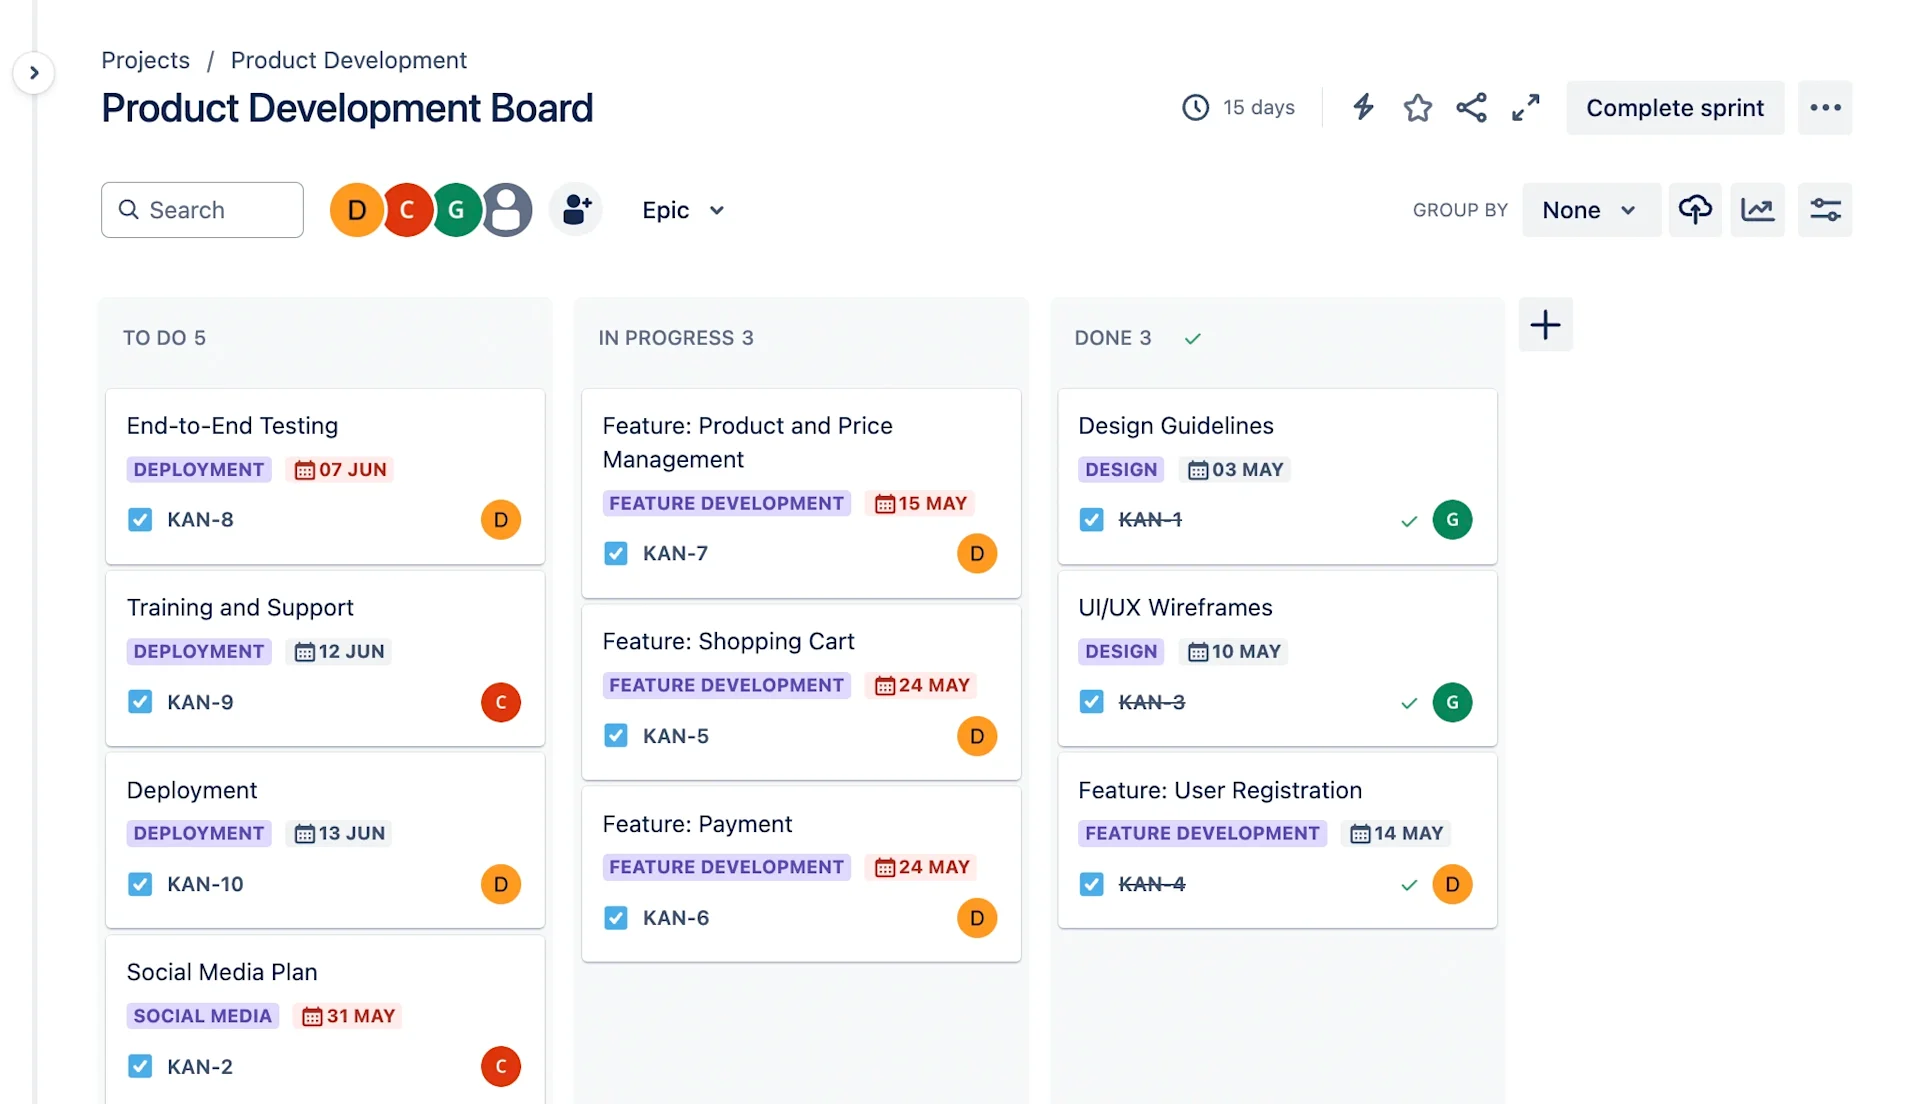Image resolution: width=1920 pixels, height=1104 pixels.
Task: Add people with the person-plus icon
Action: point(576,210)
